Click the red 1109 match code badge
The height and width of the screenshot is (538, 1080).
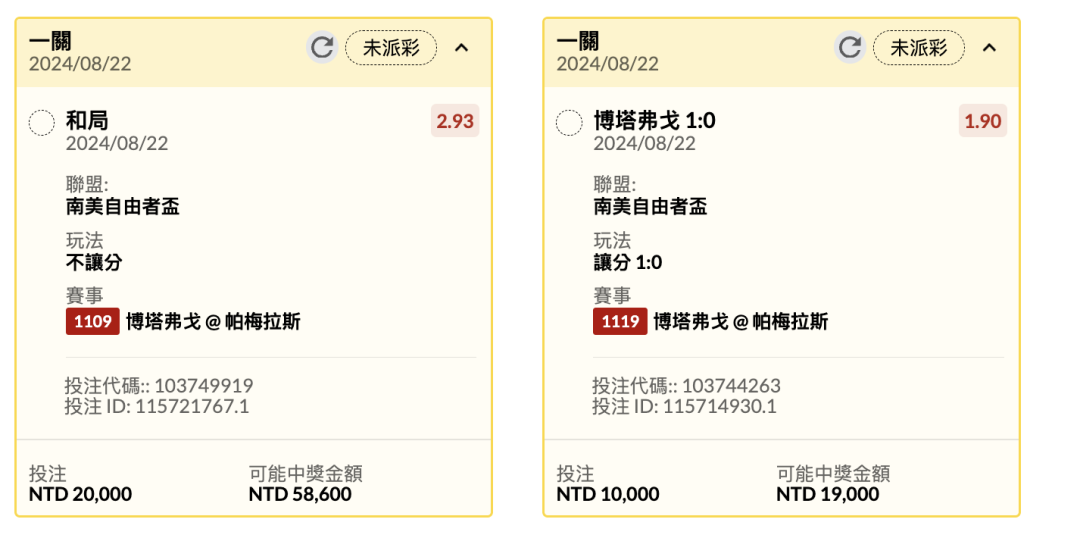tap(93, 322)
